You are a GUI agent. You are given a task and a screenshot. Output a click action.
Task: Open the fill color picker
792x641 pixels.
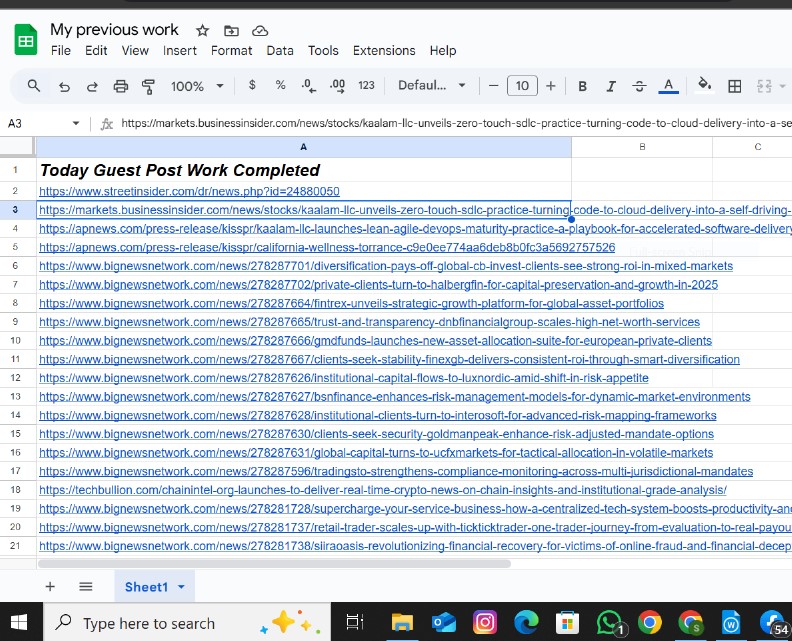[705, 85]
